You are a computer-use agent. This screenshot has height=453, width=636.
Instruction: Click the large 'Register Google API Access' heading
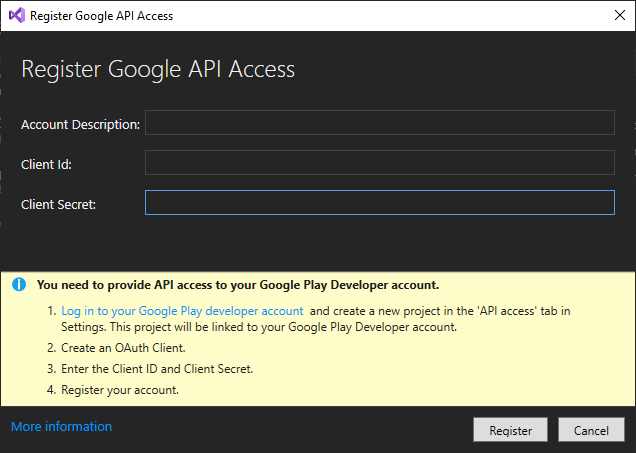[x=158, y=69]
